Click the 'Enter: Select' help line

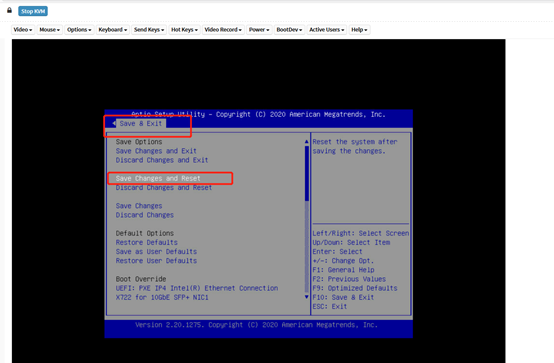(337, 252)
